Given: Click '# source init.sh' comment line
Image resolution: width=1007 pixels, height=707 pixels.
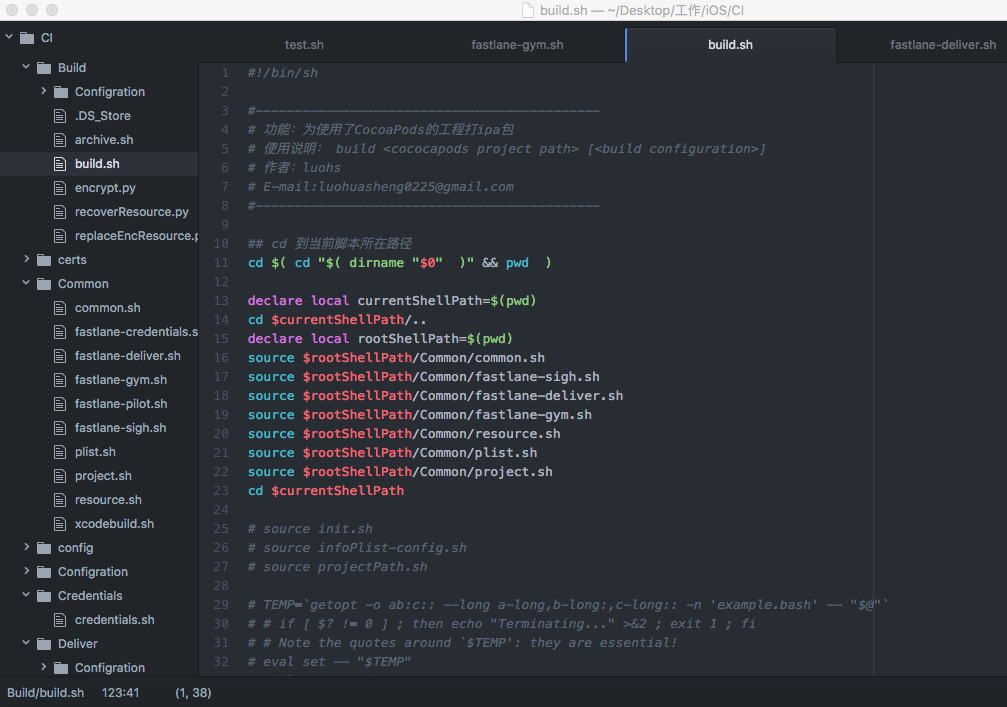Looking at the screenshot, I should point(310,528).
